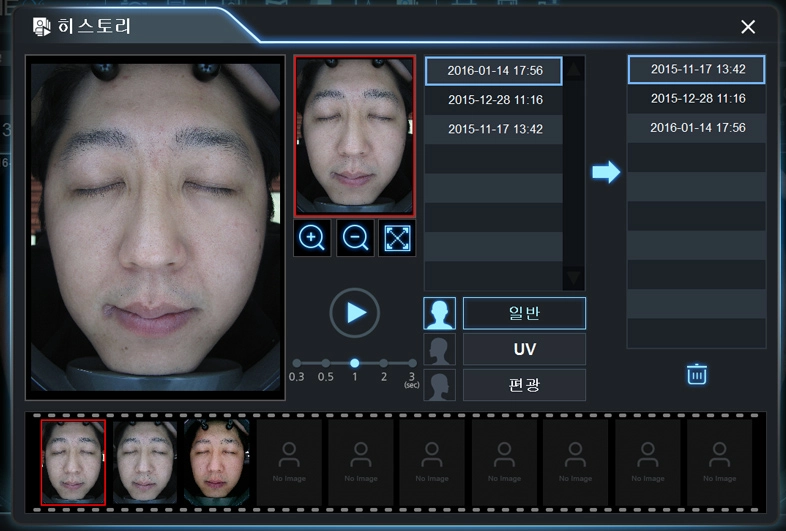Click the fit-to-screen expand icon

click(397, 239)
